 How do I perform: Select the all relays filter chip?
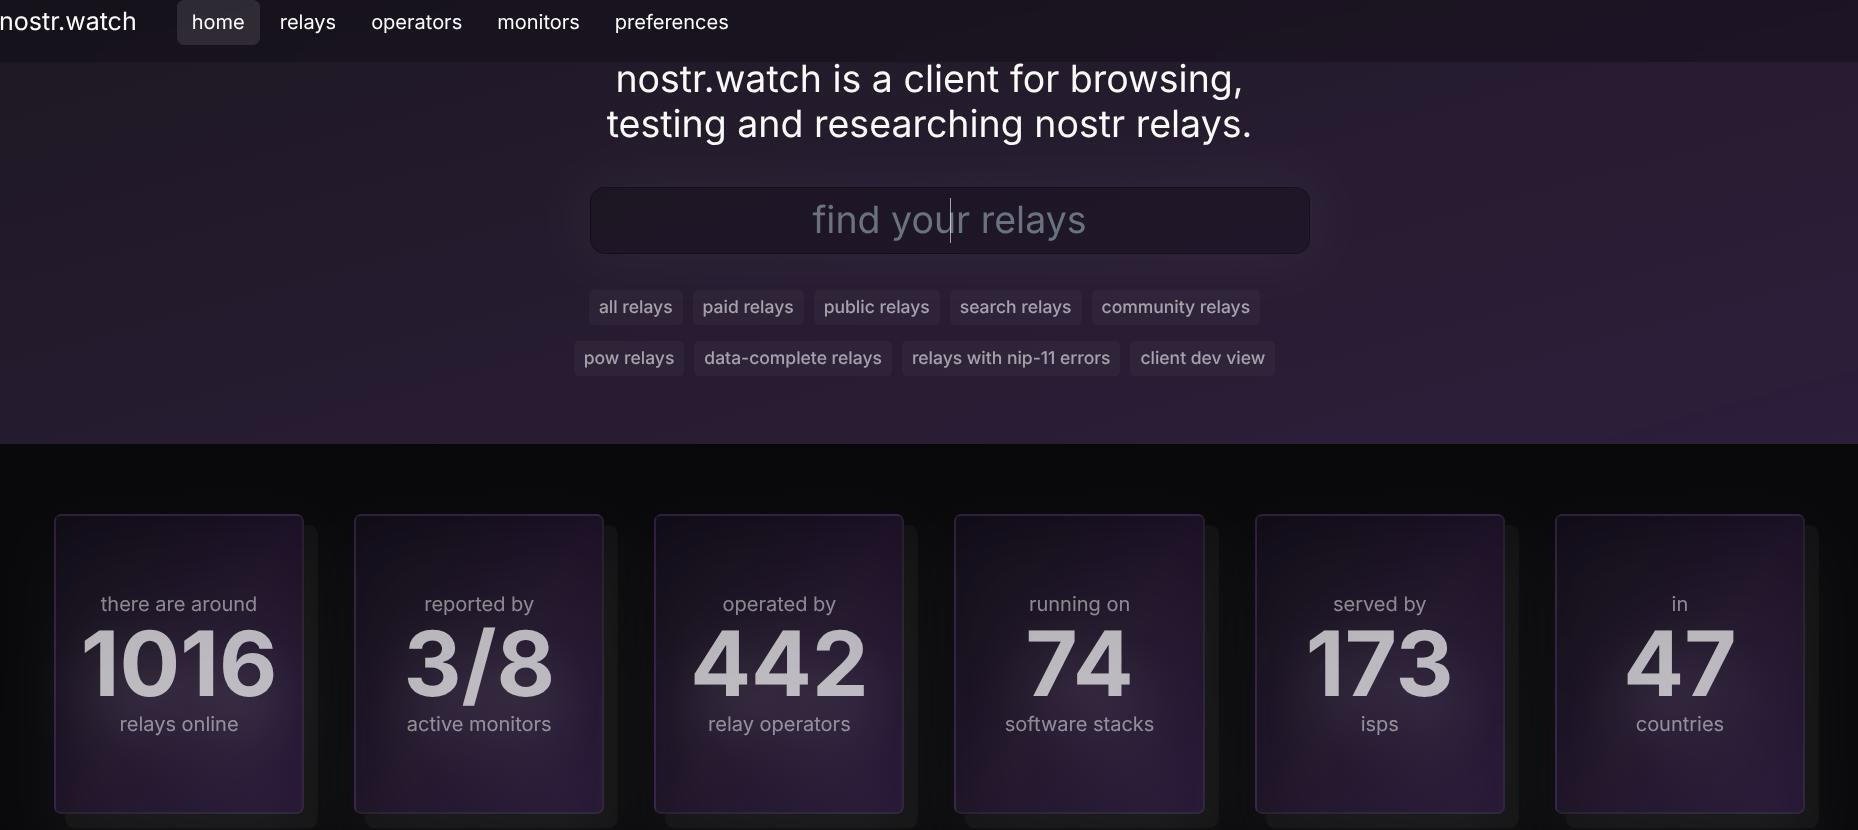pyautogui.click(x=635, y=307)
